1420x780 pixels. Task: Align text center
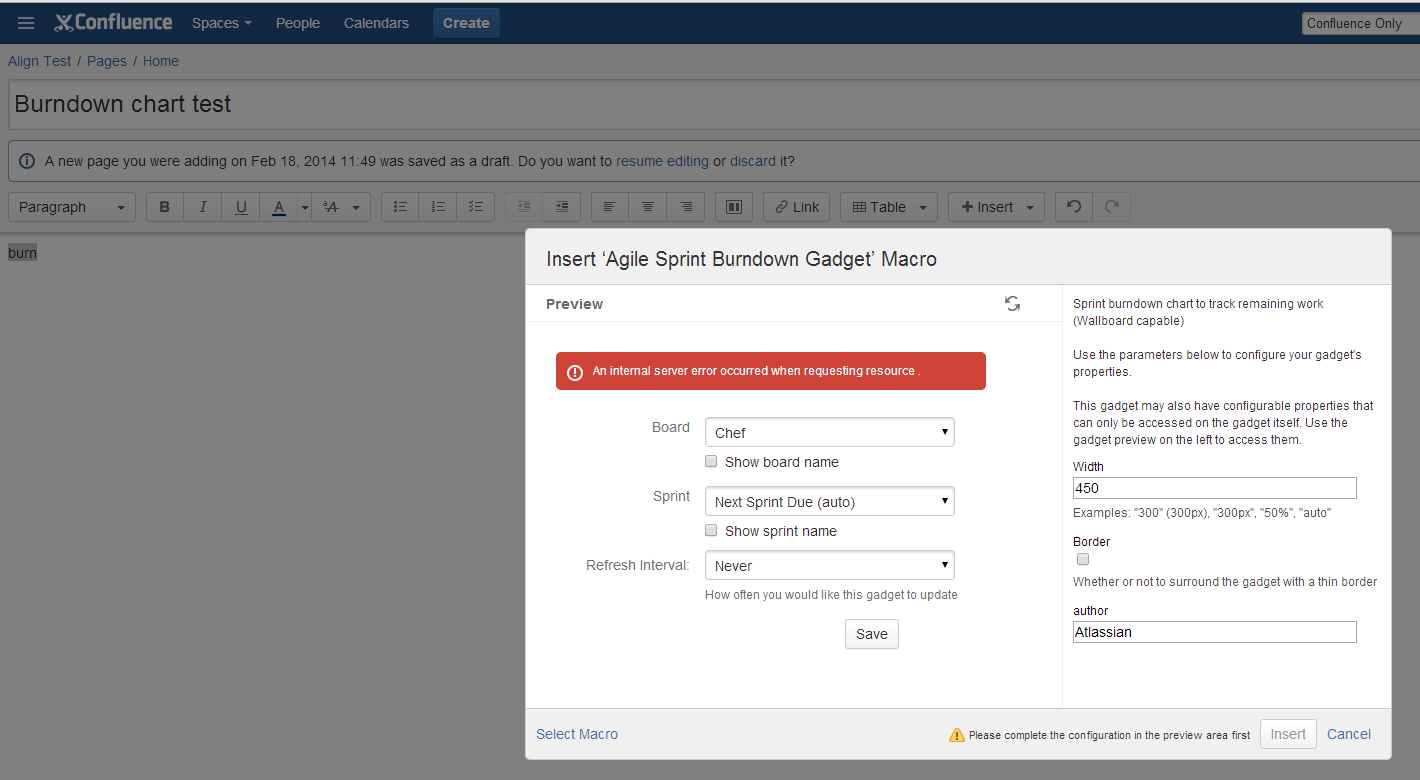(648, 207)
